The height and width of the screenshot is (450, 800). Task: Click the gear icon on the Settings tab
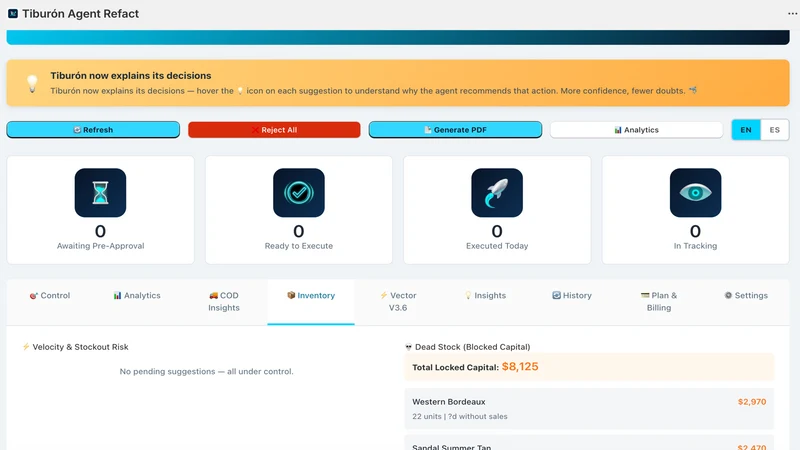click(x=728, y=295)
